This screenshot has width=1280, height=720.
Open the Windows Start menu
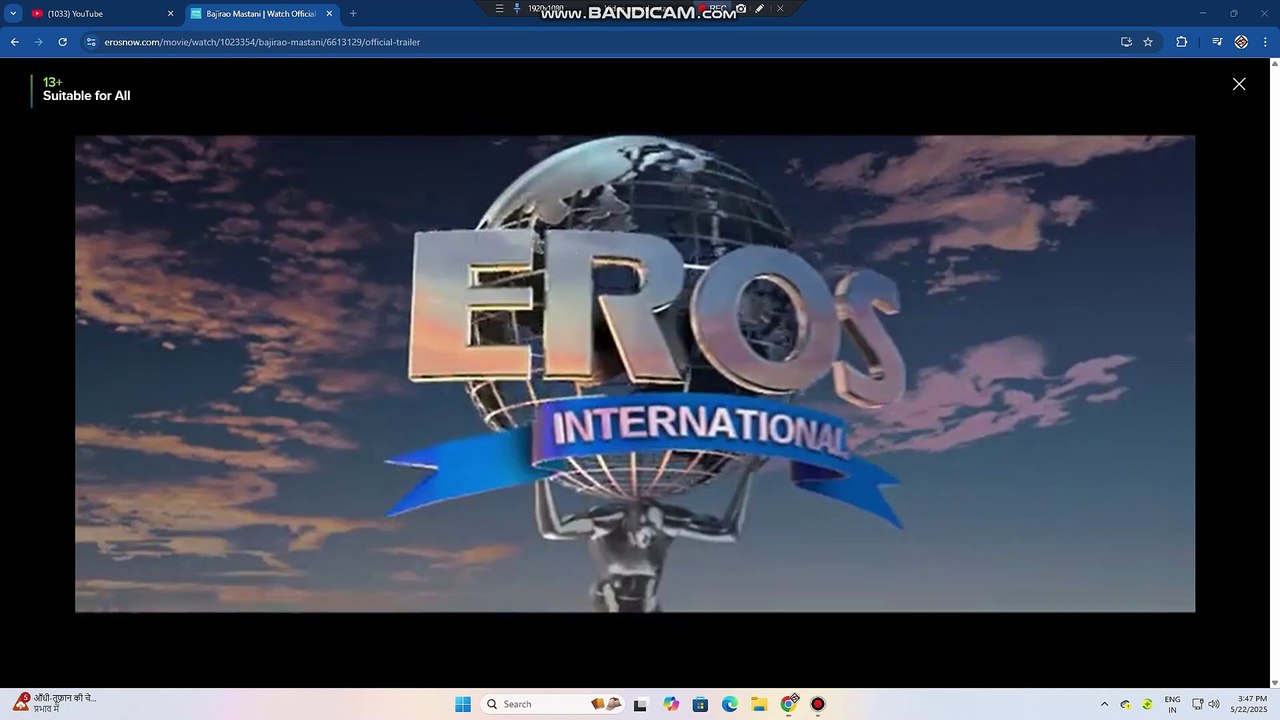463,704
